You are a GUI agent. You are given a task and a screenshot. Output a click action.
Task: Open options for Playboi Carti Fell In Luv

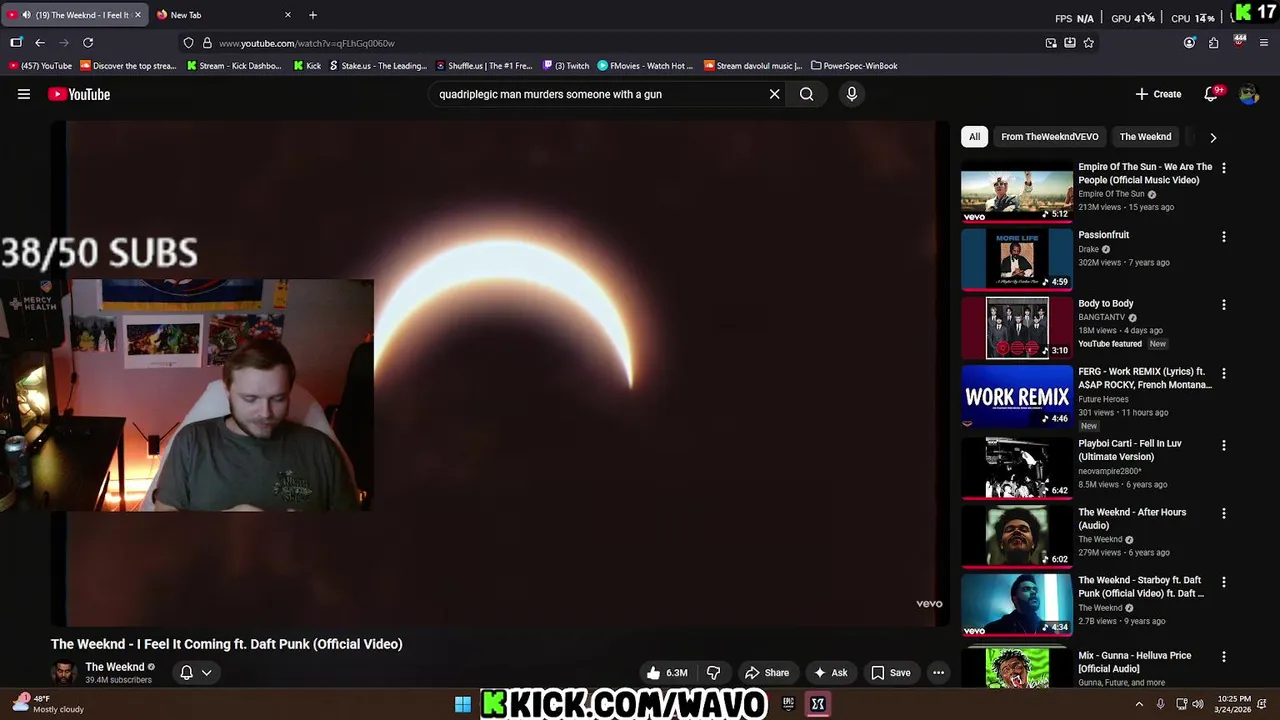[x=1224, y=445]
